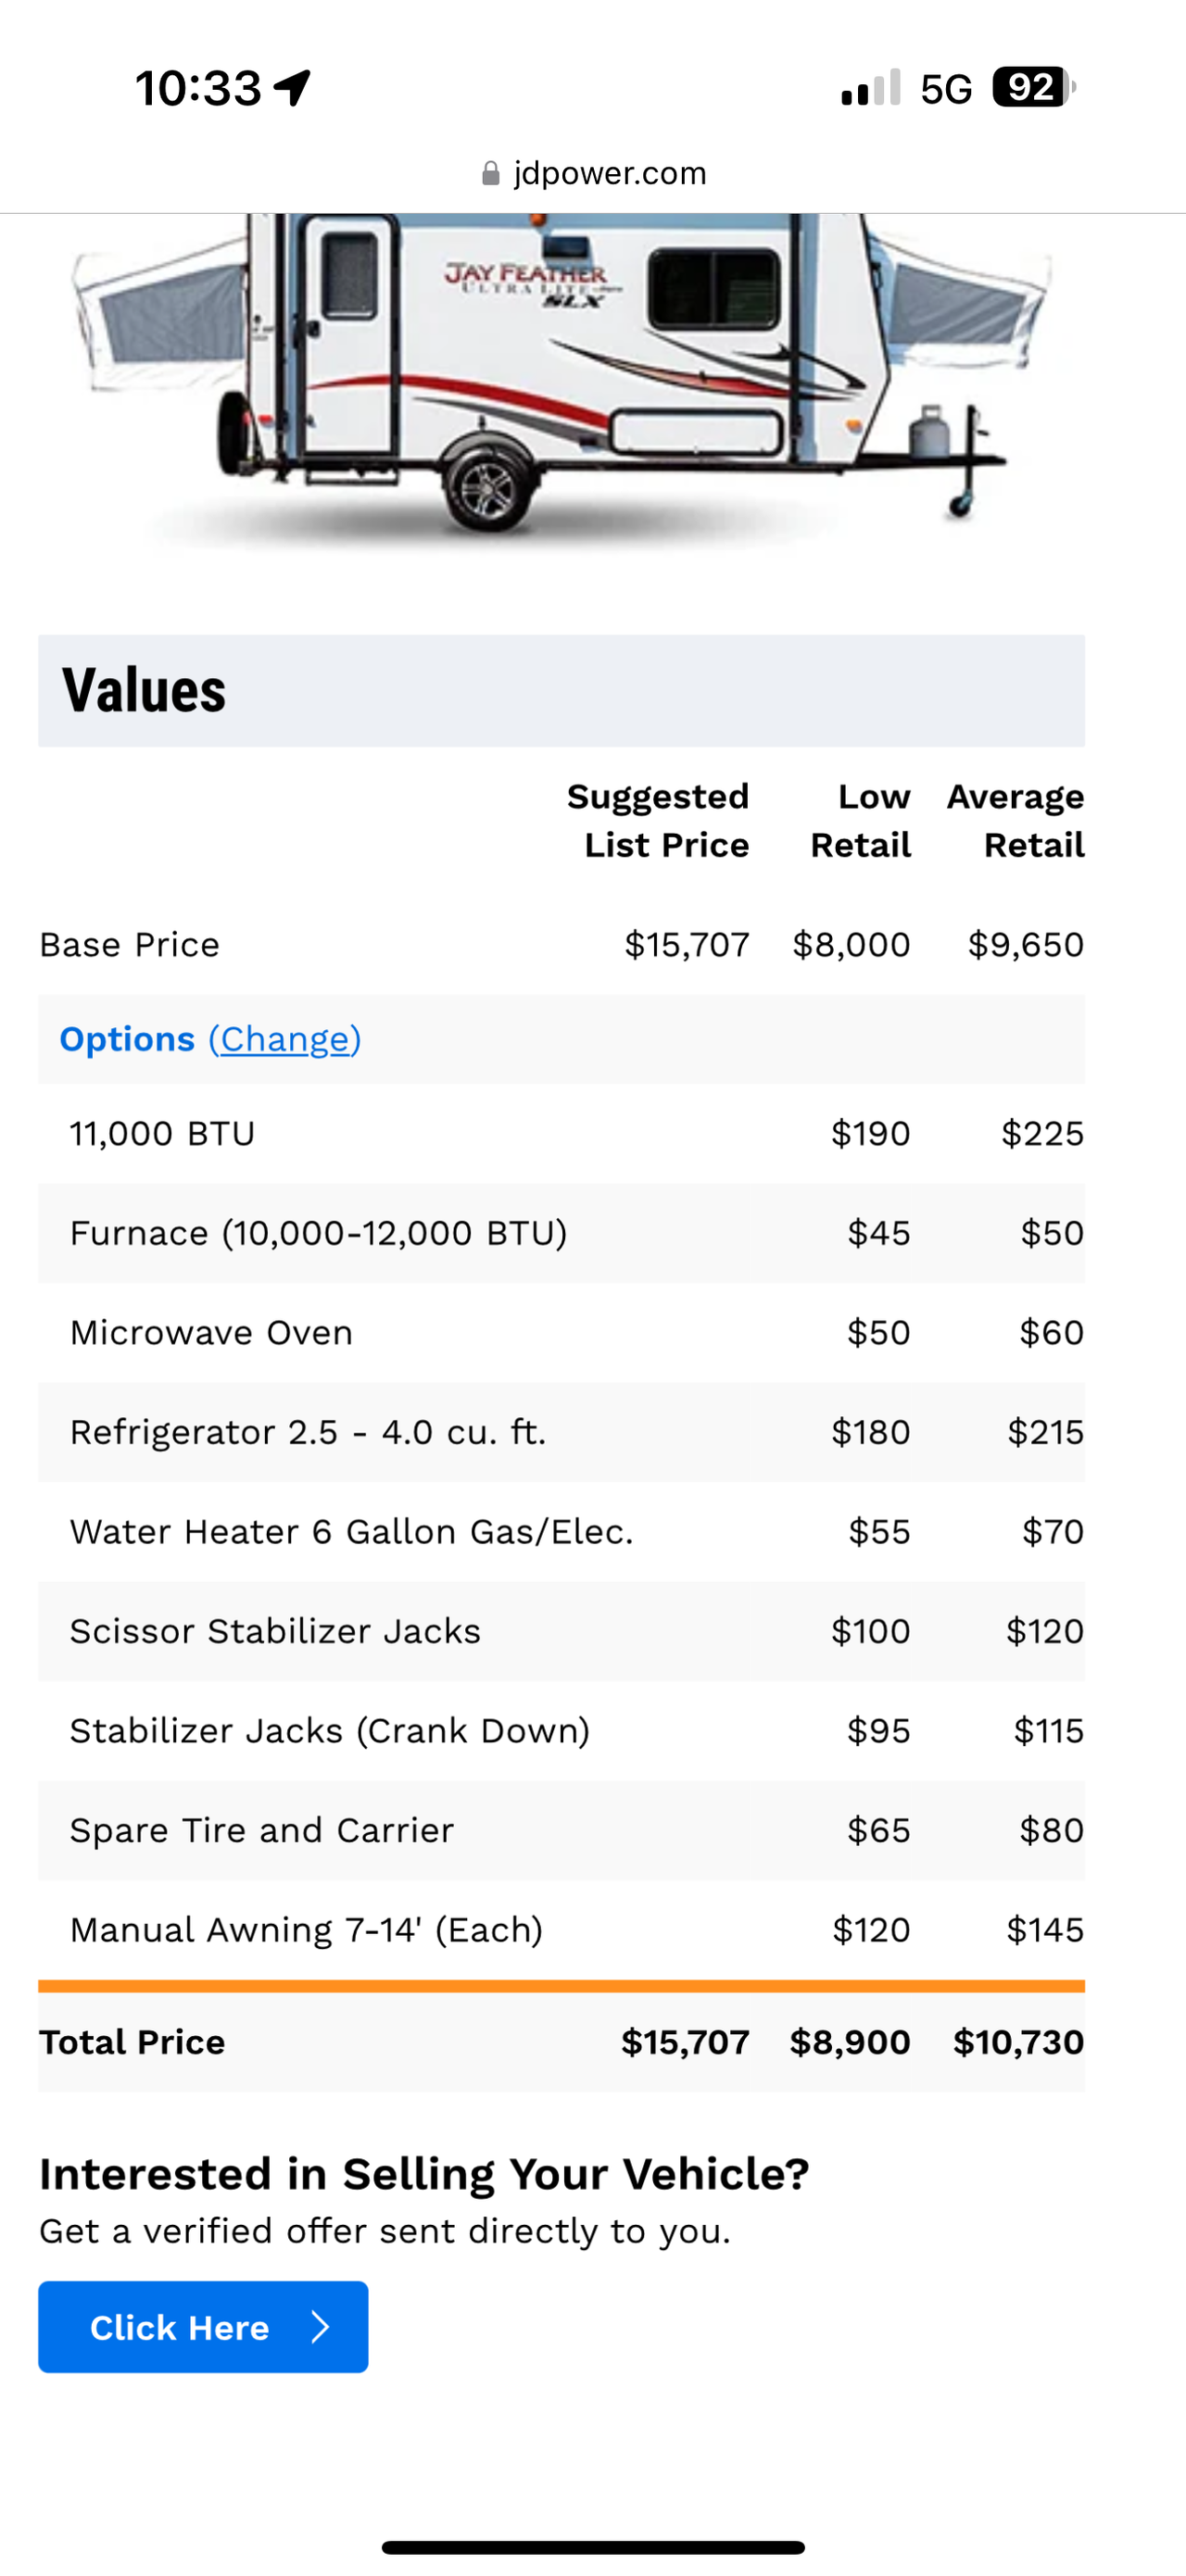1186x2576 pixels.
Task: Select the Microwave Oven option row
Action: point(561,1332)
